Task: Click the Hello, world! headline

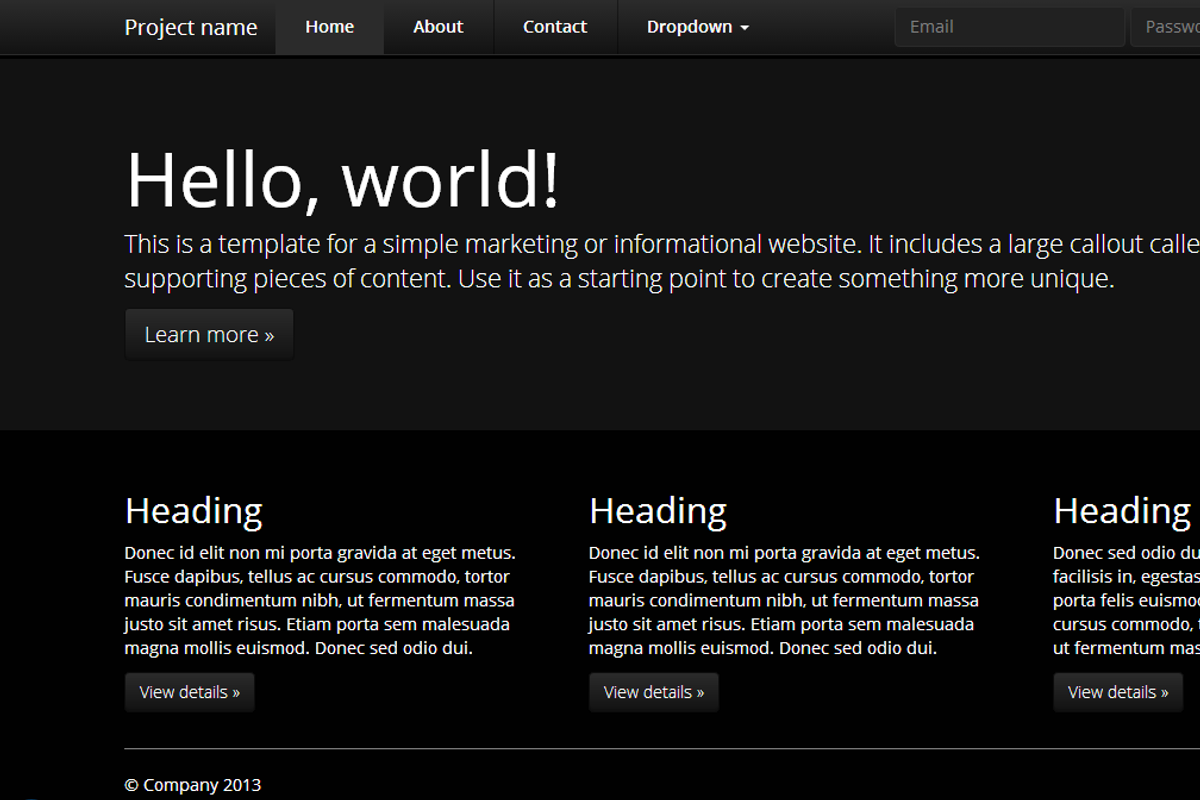Action: tap(340, 181)
